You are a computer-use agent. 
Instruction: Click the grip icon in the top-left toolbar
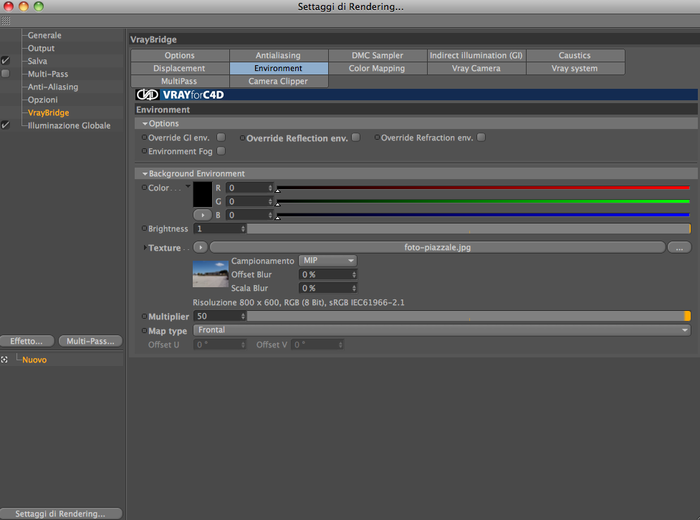click(x=5, y=21)
